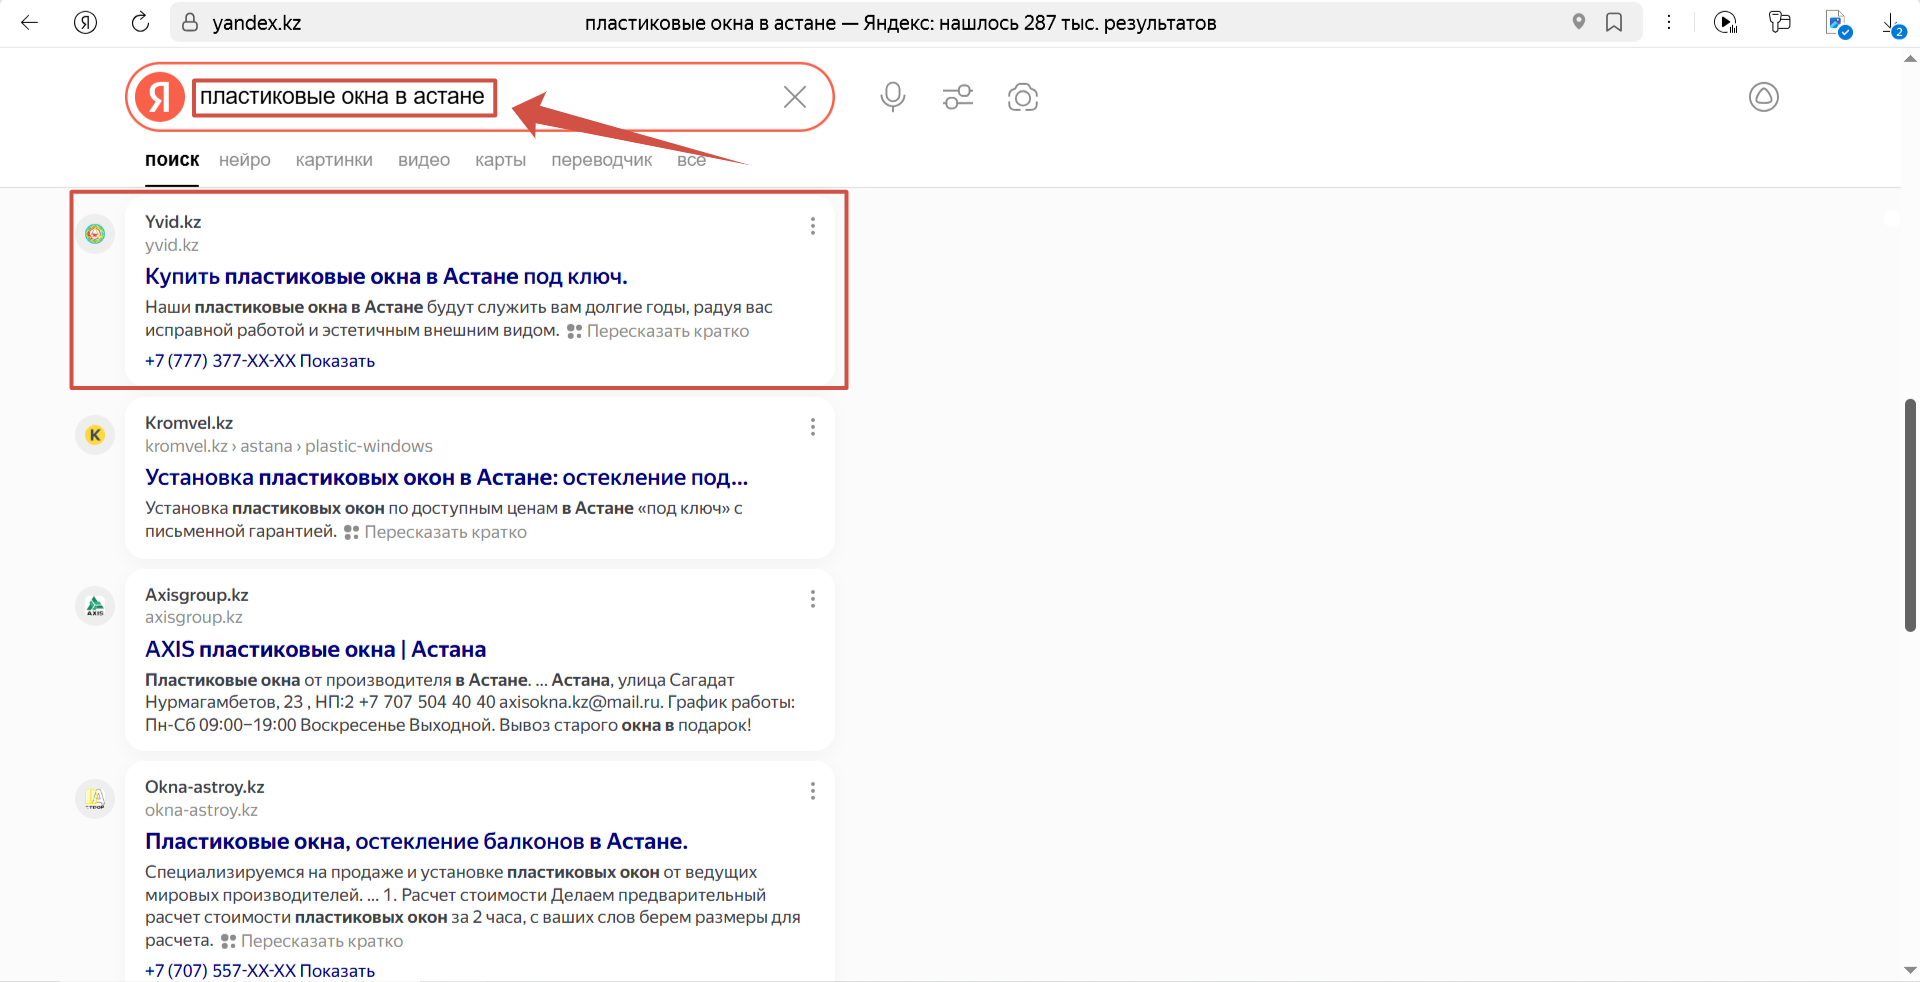Viewport: 1920px width, 982px height.
Task: Open three-dot menu for Yvid.kz result
Action: click(x=812, y=226)
